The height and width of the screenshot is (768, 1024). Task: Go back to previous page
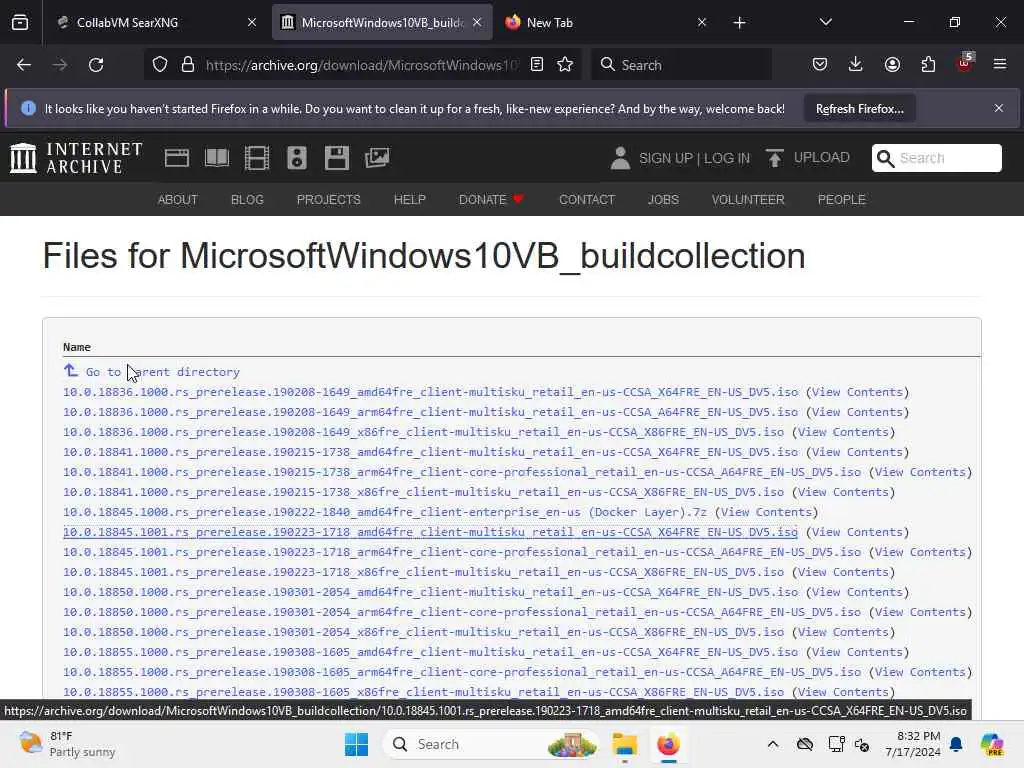[24, 65]
